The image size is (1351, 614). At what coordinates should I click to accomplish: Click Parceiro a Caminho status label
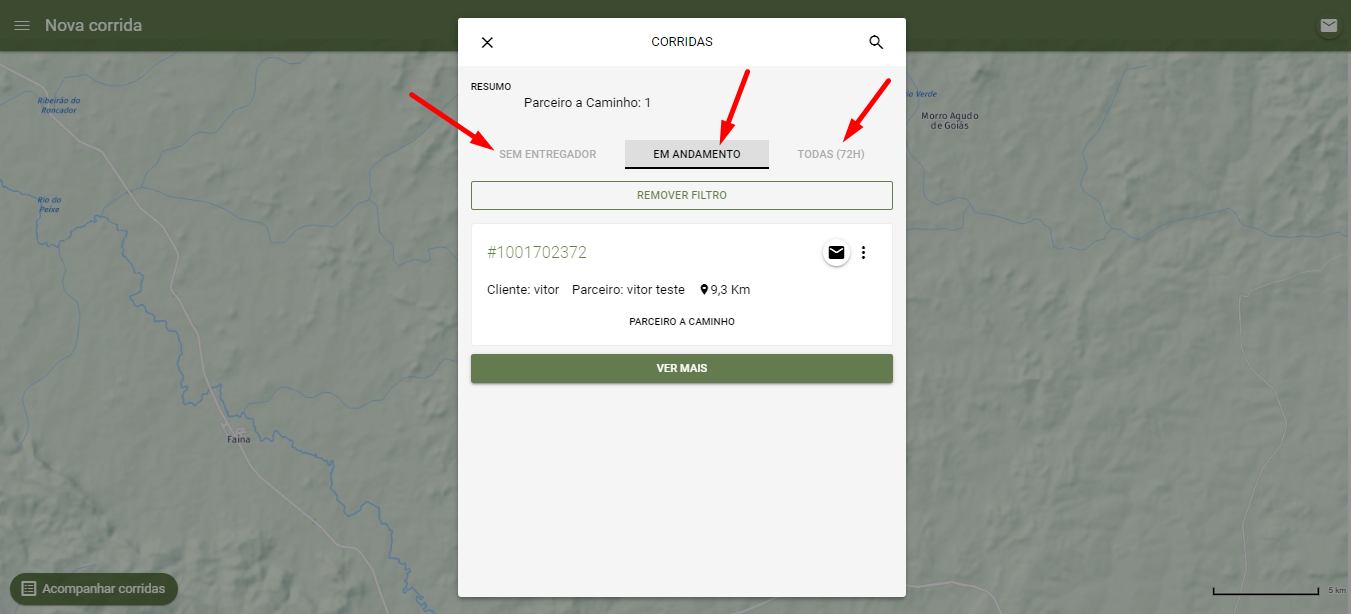(682, 322)
